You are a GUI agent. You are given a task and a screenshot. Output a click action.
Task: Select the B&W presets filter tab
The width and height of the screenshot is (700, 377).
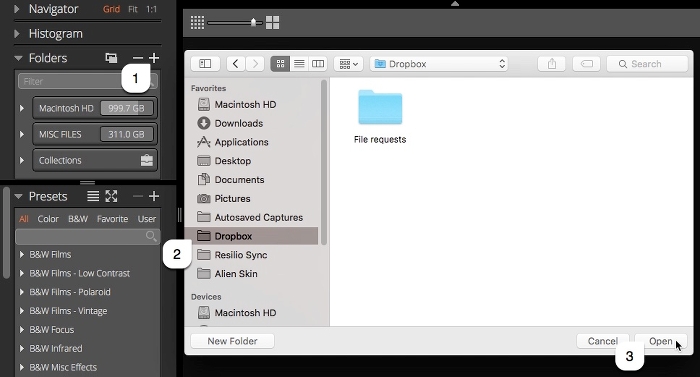click(x=78, y=219)
